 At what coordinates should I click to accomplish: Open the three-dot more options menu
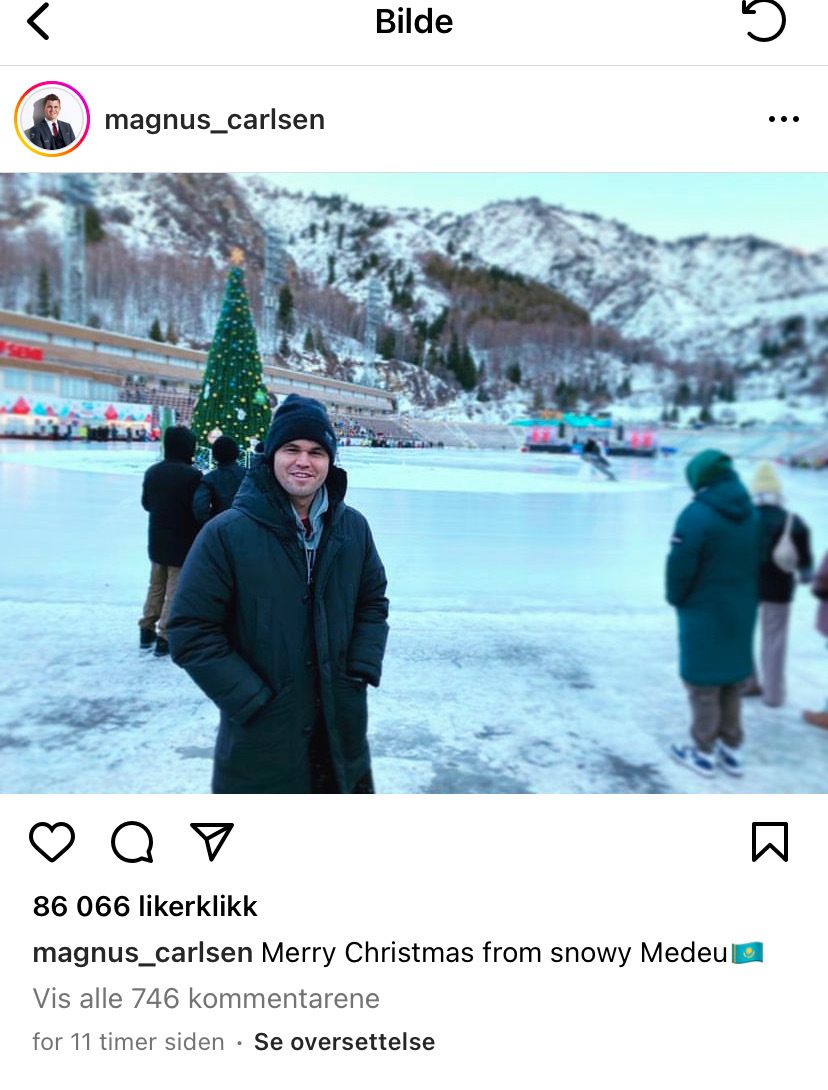(783, 120)
